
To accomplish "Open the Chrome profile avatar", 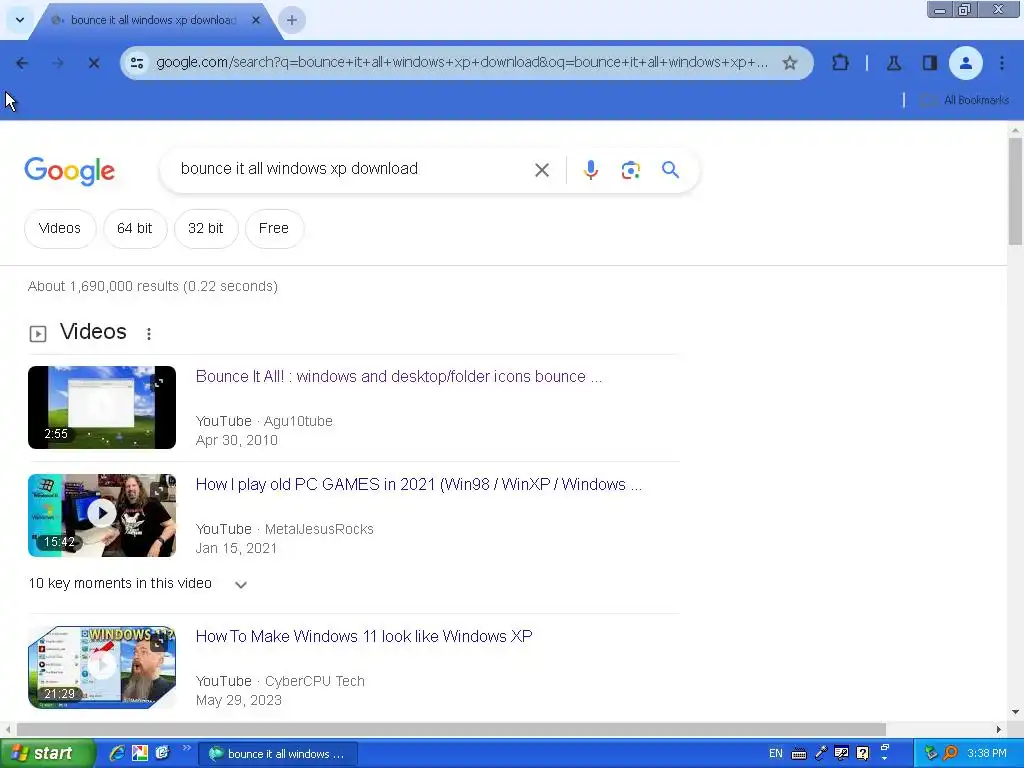I will (x=965, y=63).
